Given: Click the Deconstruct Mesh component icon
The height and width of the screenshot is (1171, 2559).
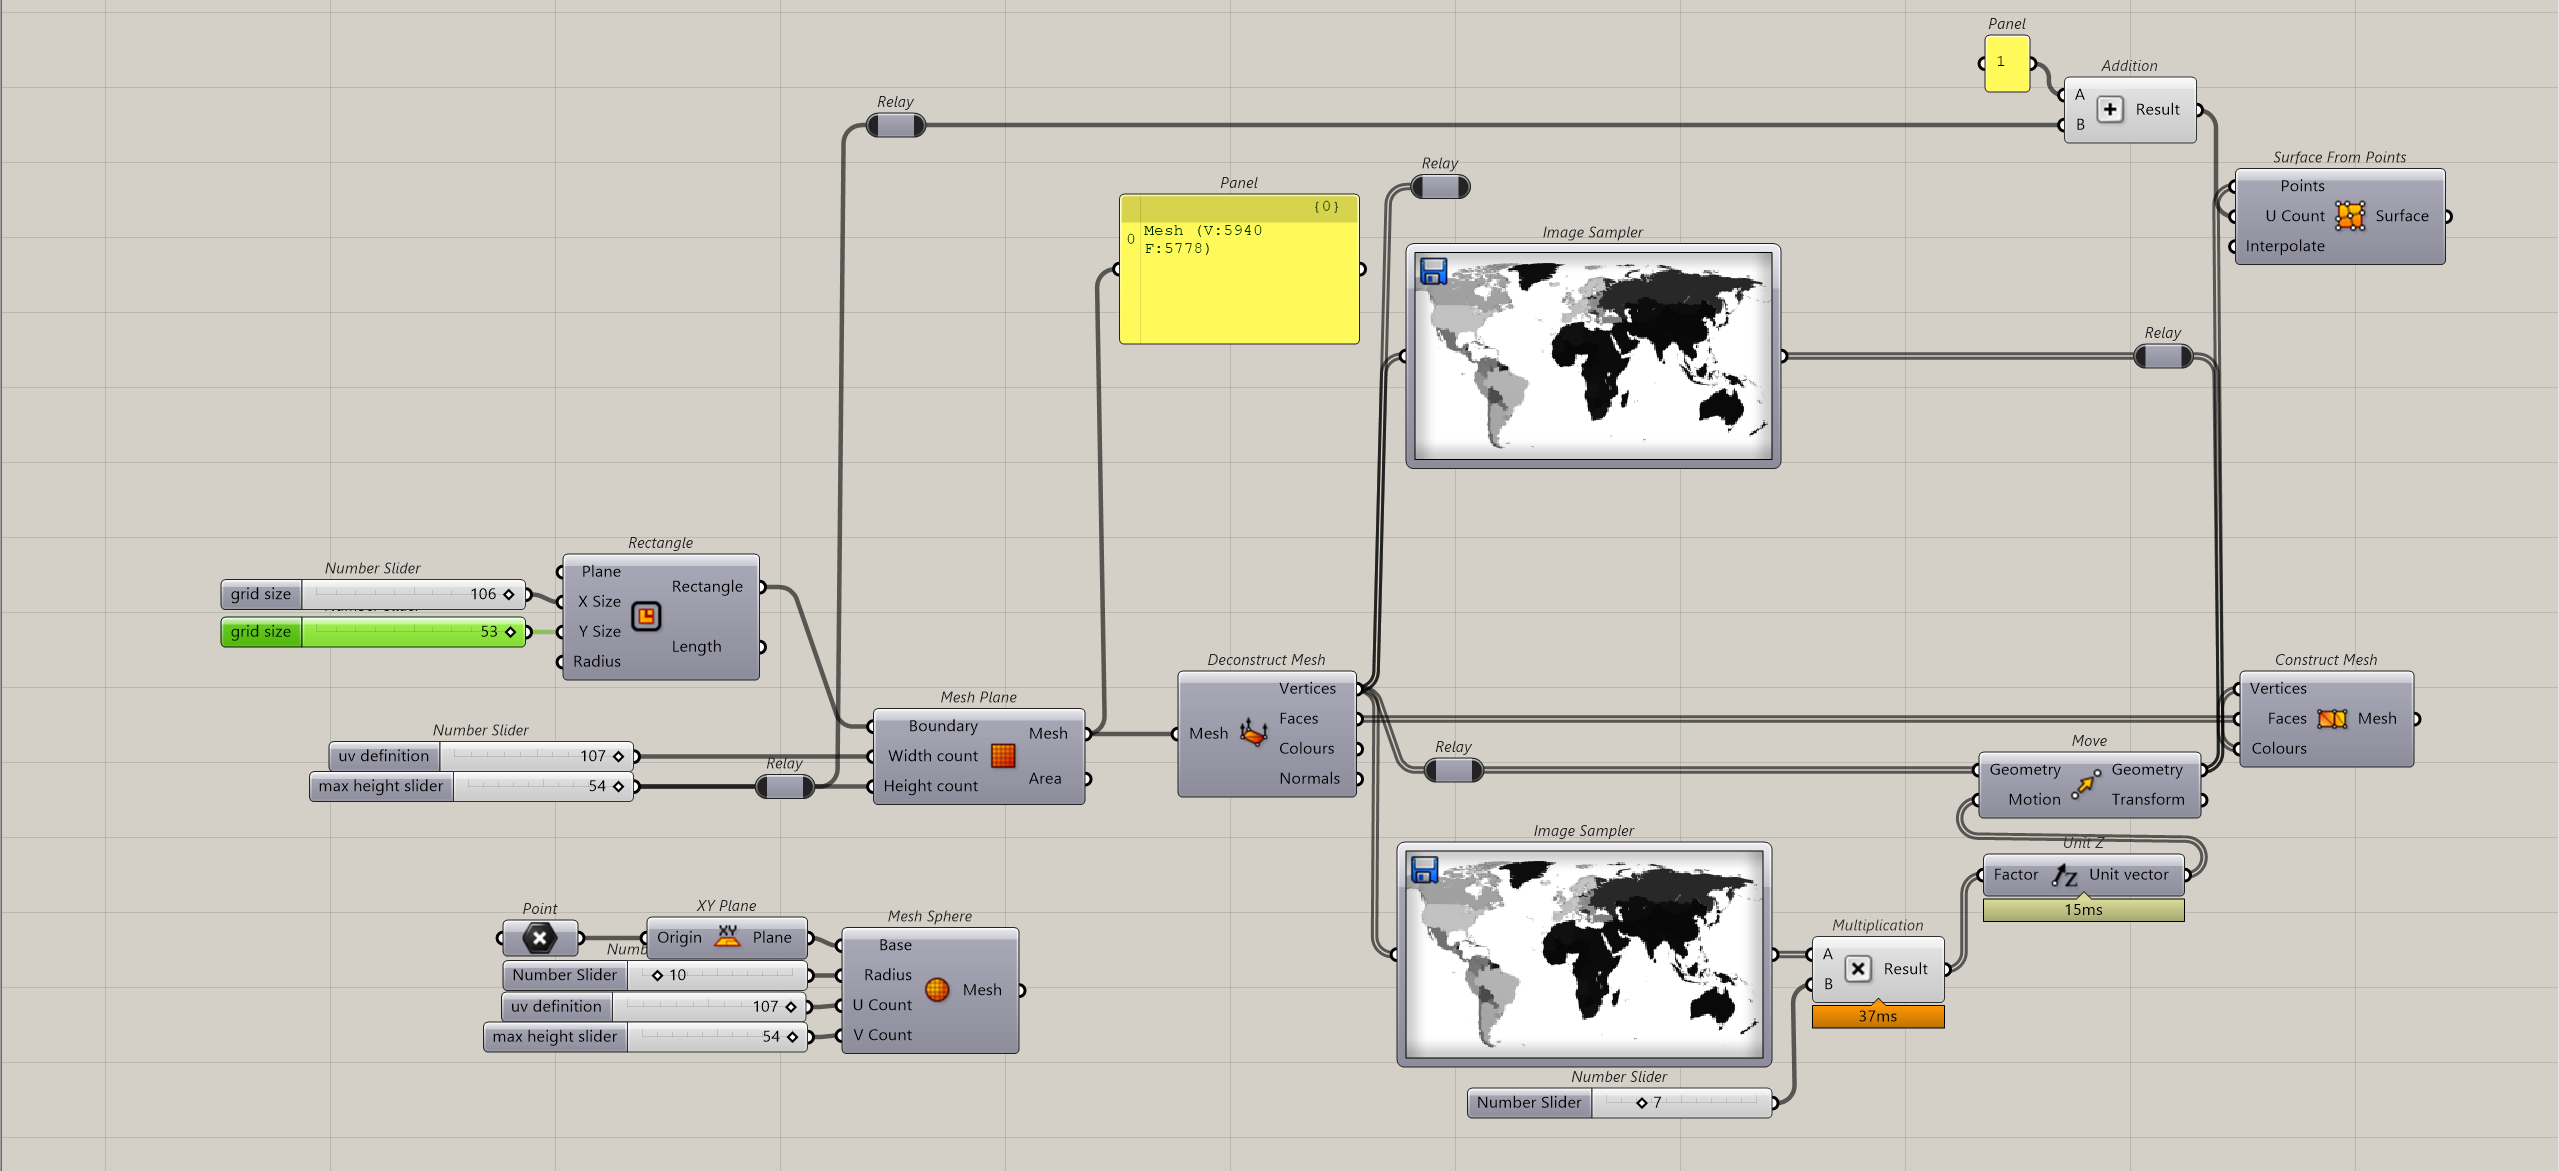Looking at the screenshot, I should 1254,733.
